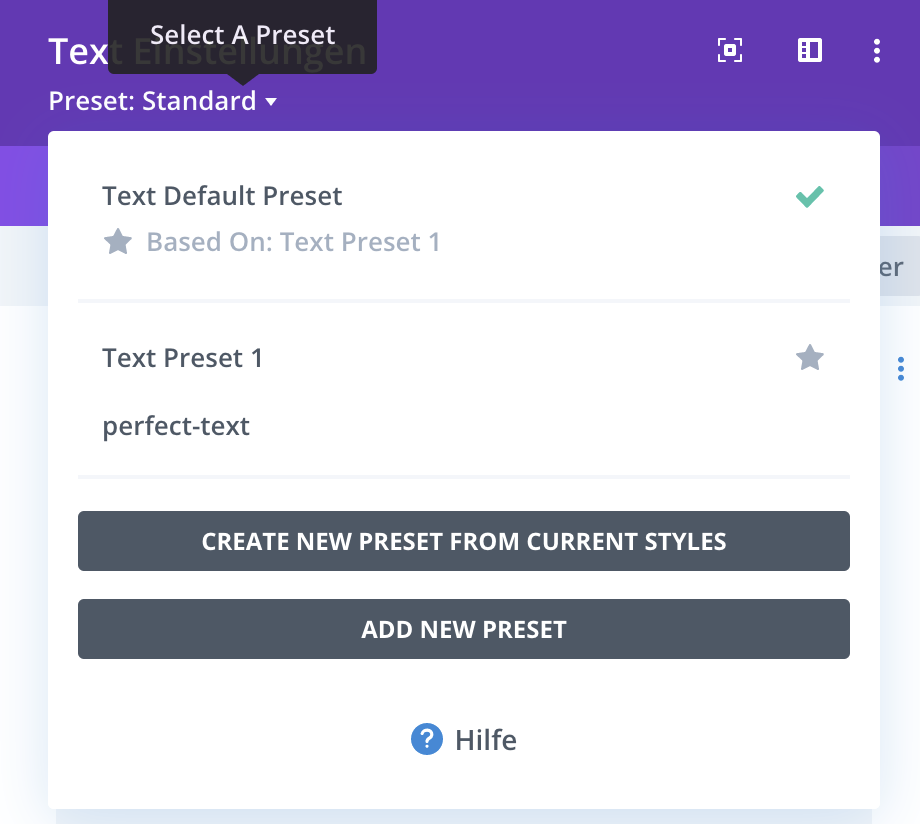The width and height of the screenshot is (920, 824).
Task: Open the Hilfe link
Action: click(486, 740)
